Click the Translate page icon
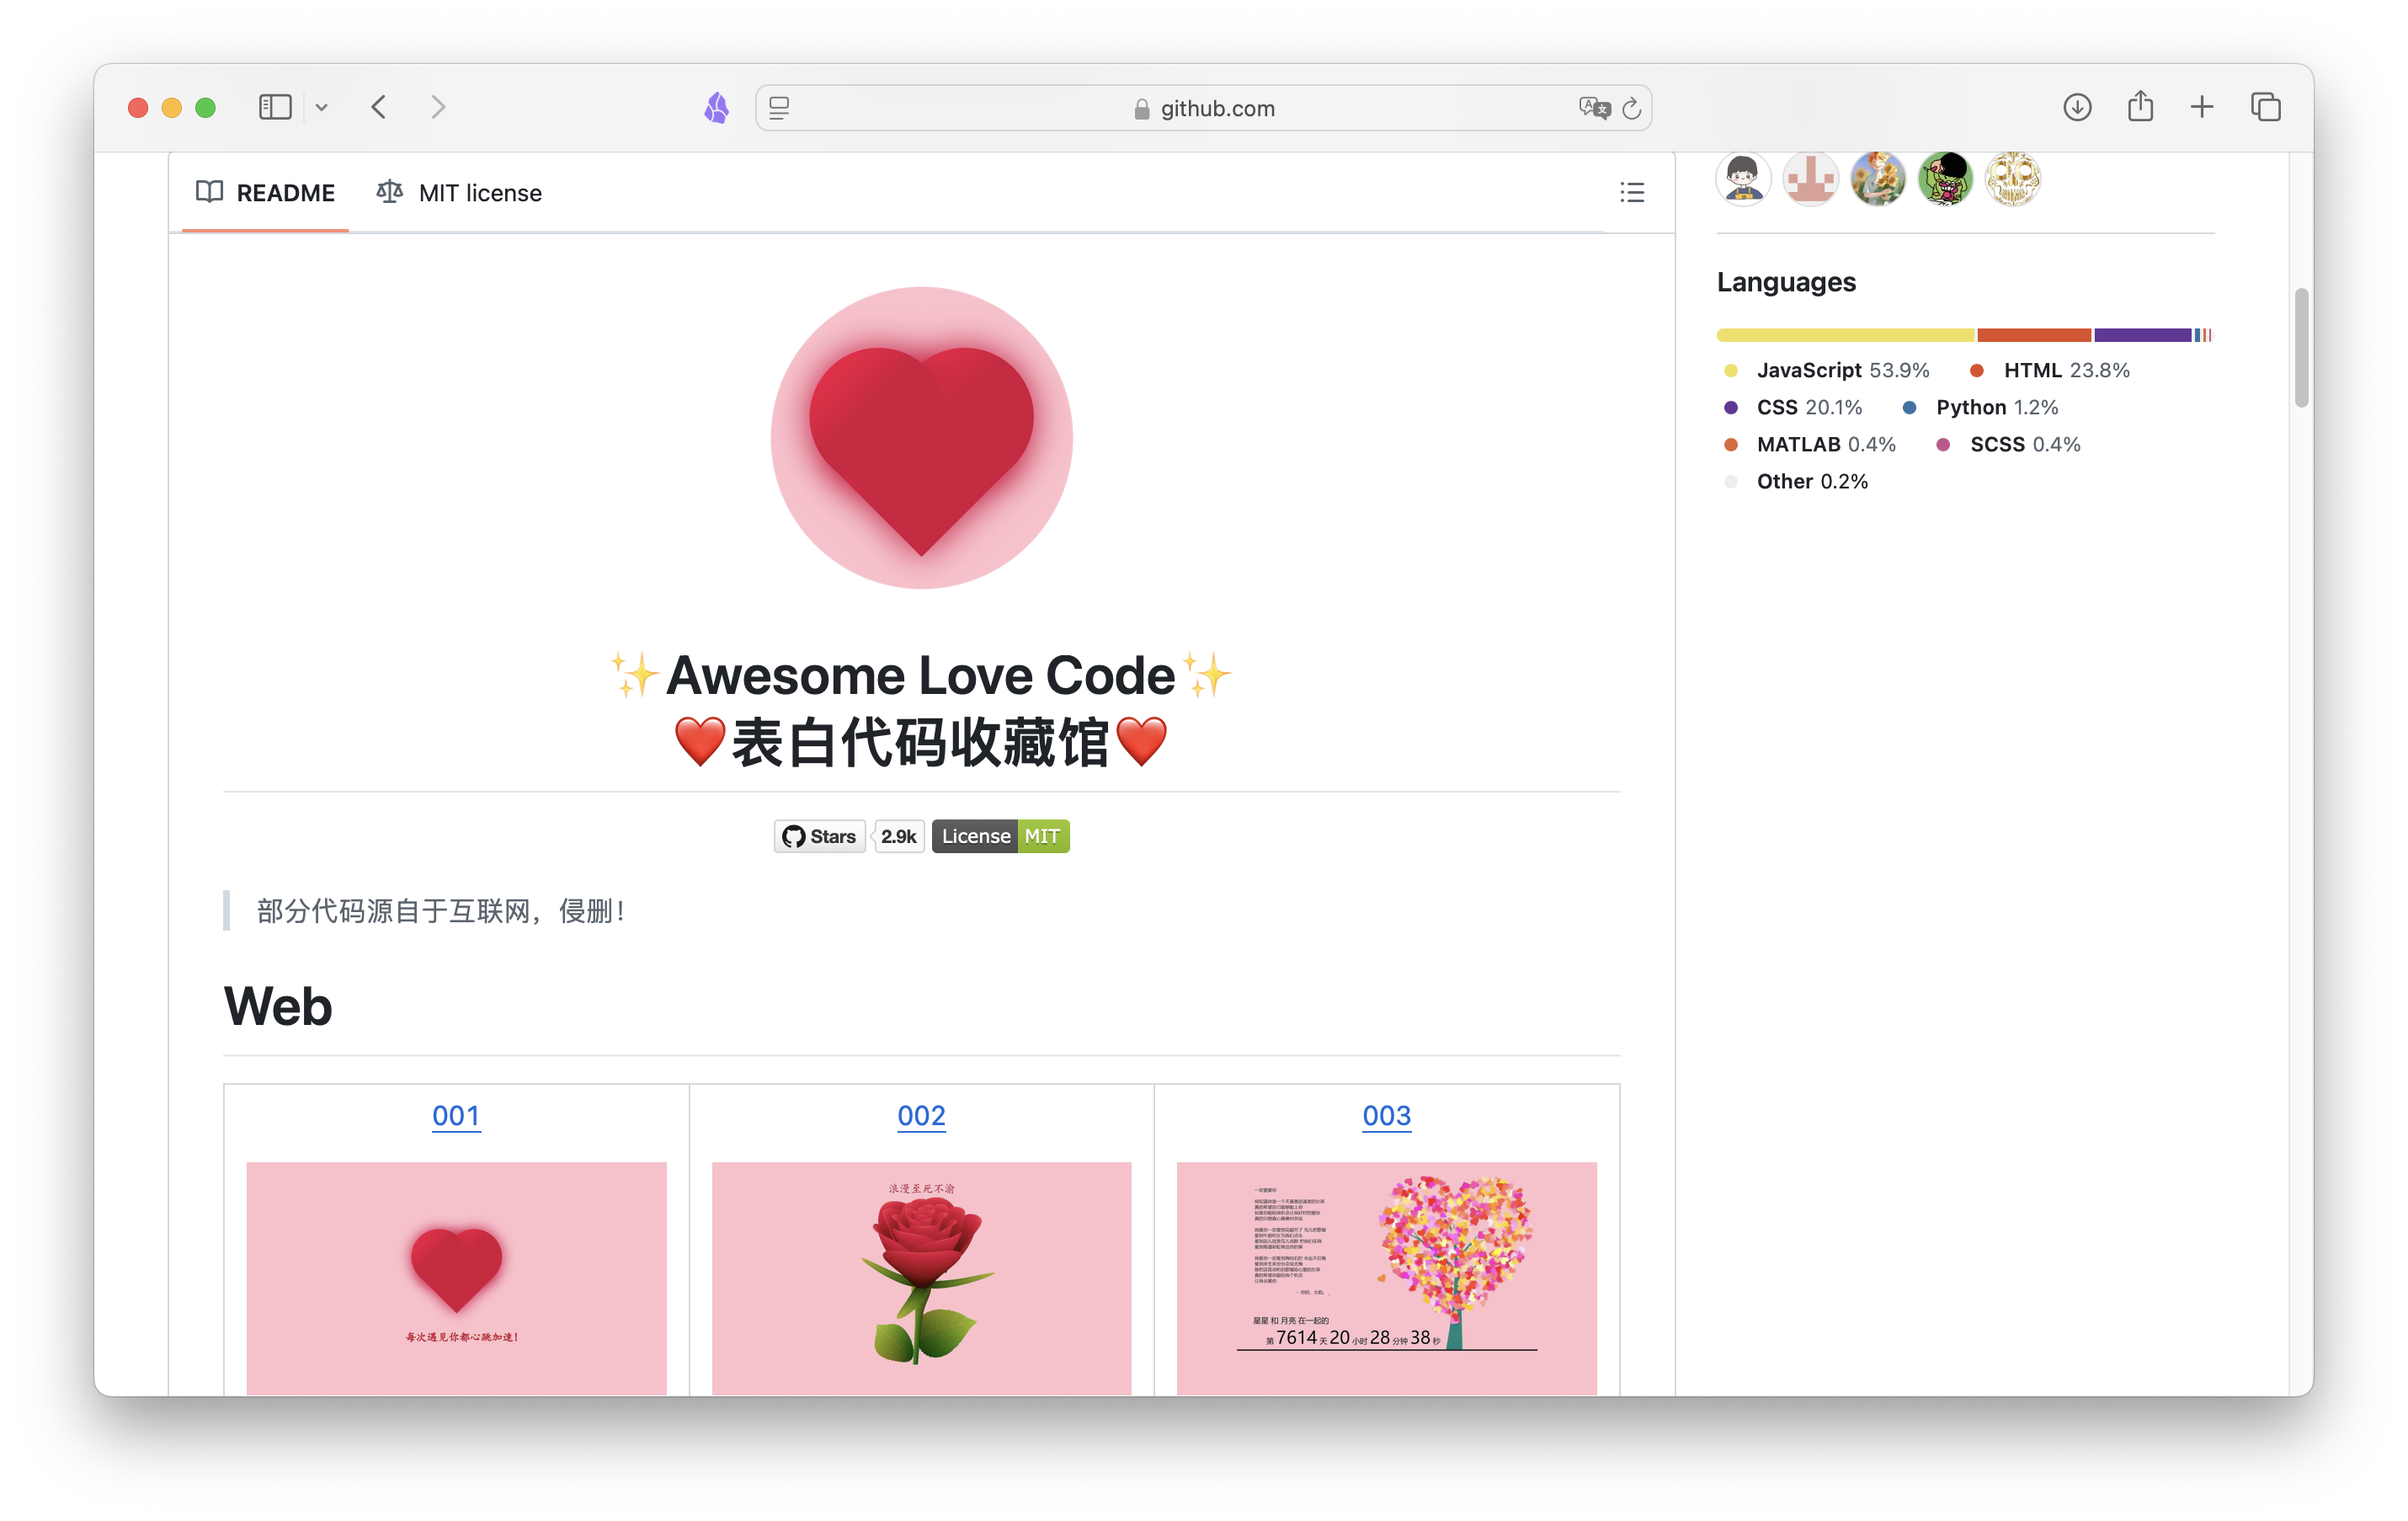 pos(1594,107)
